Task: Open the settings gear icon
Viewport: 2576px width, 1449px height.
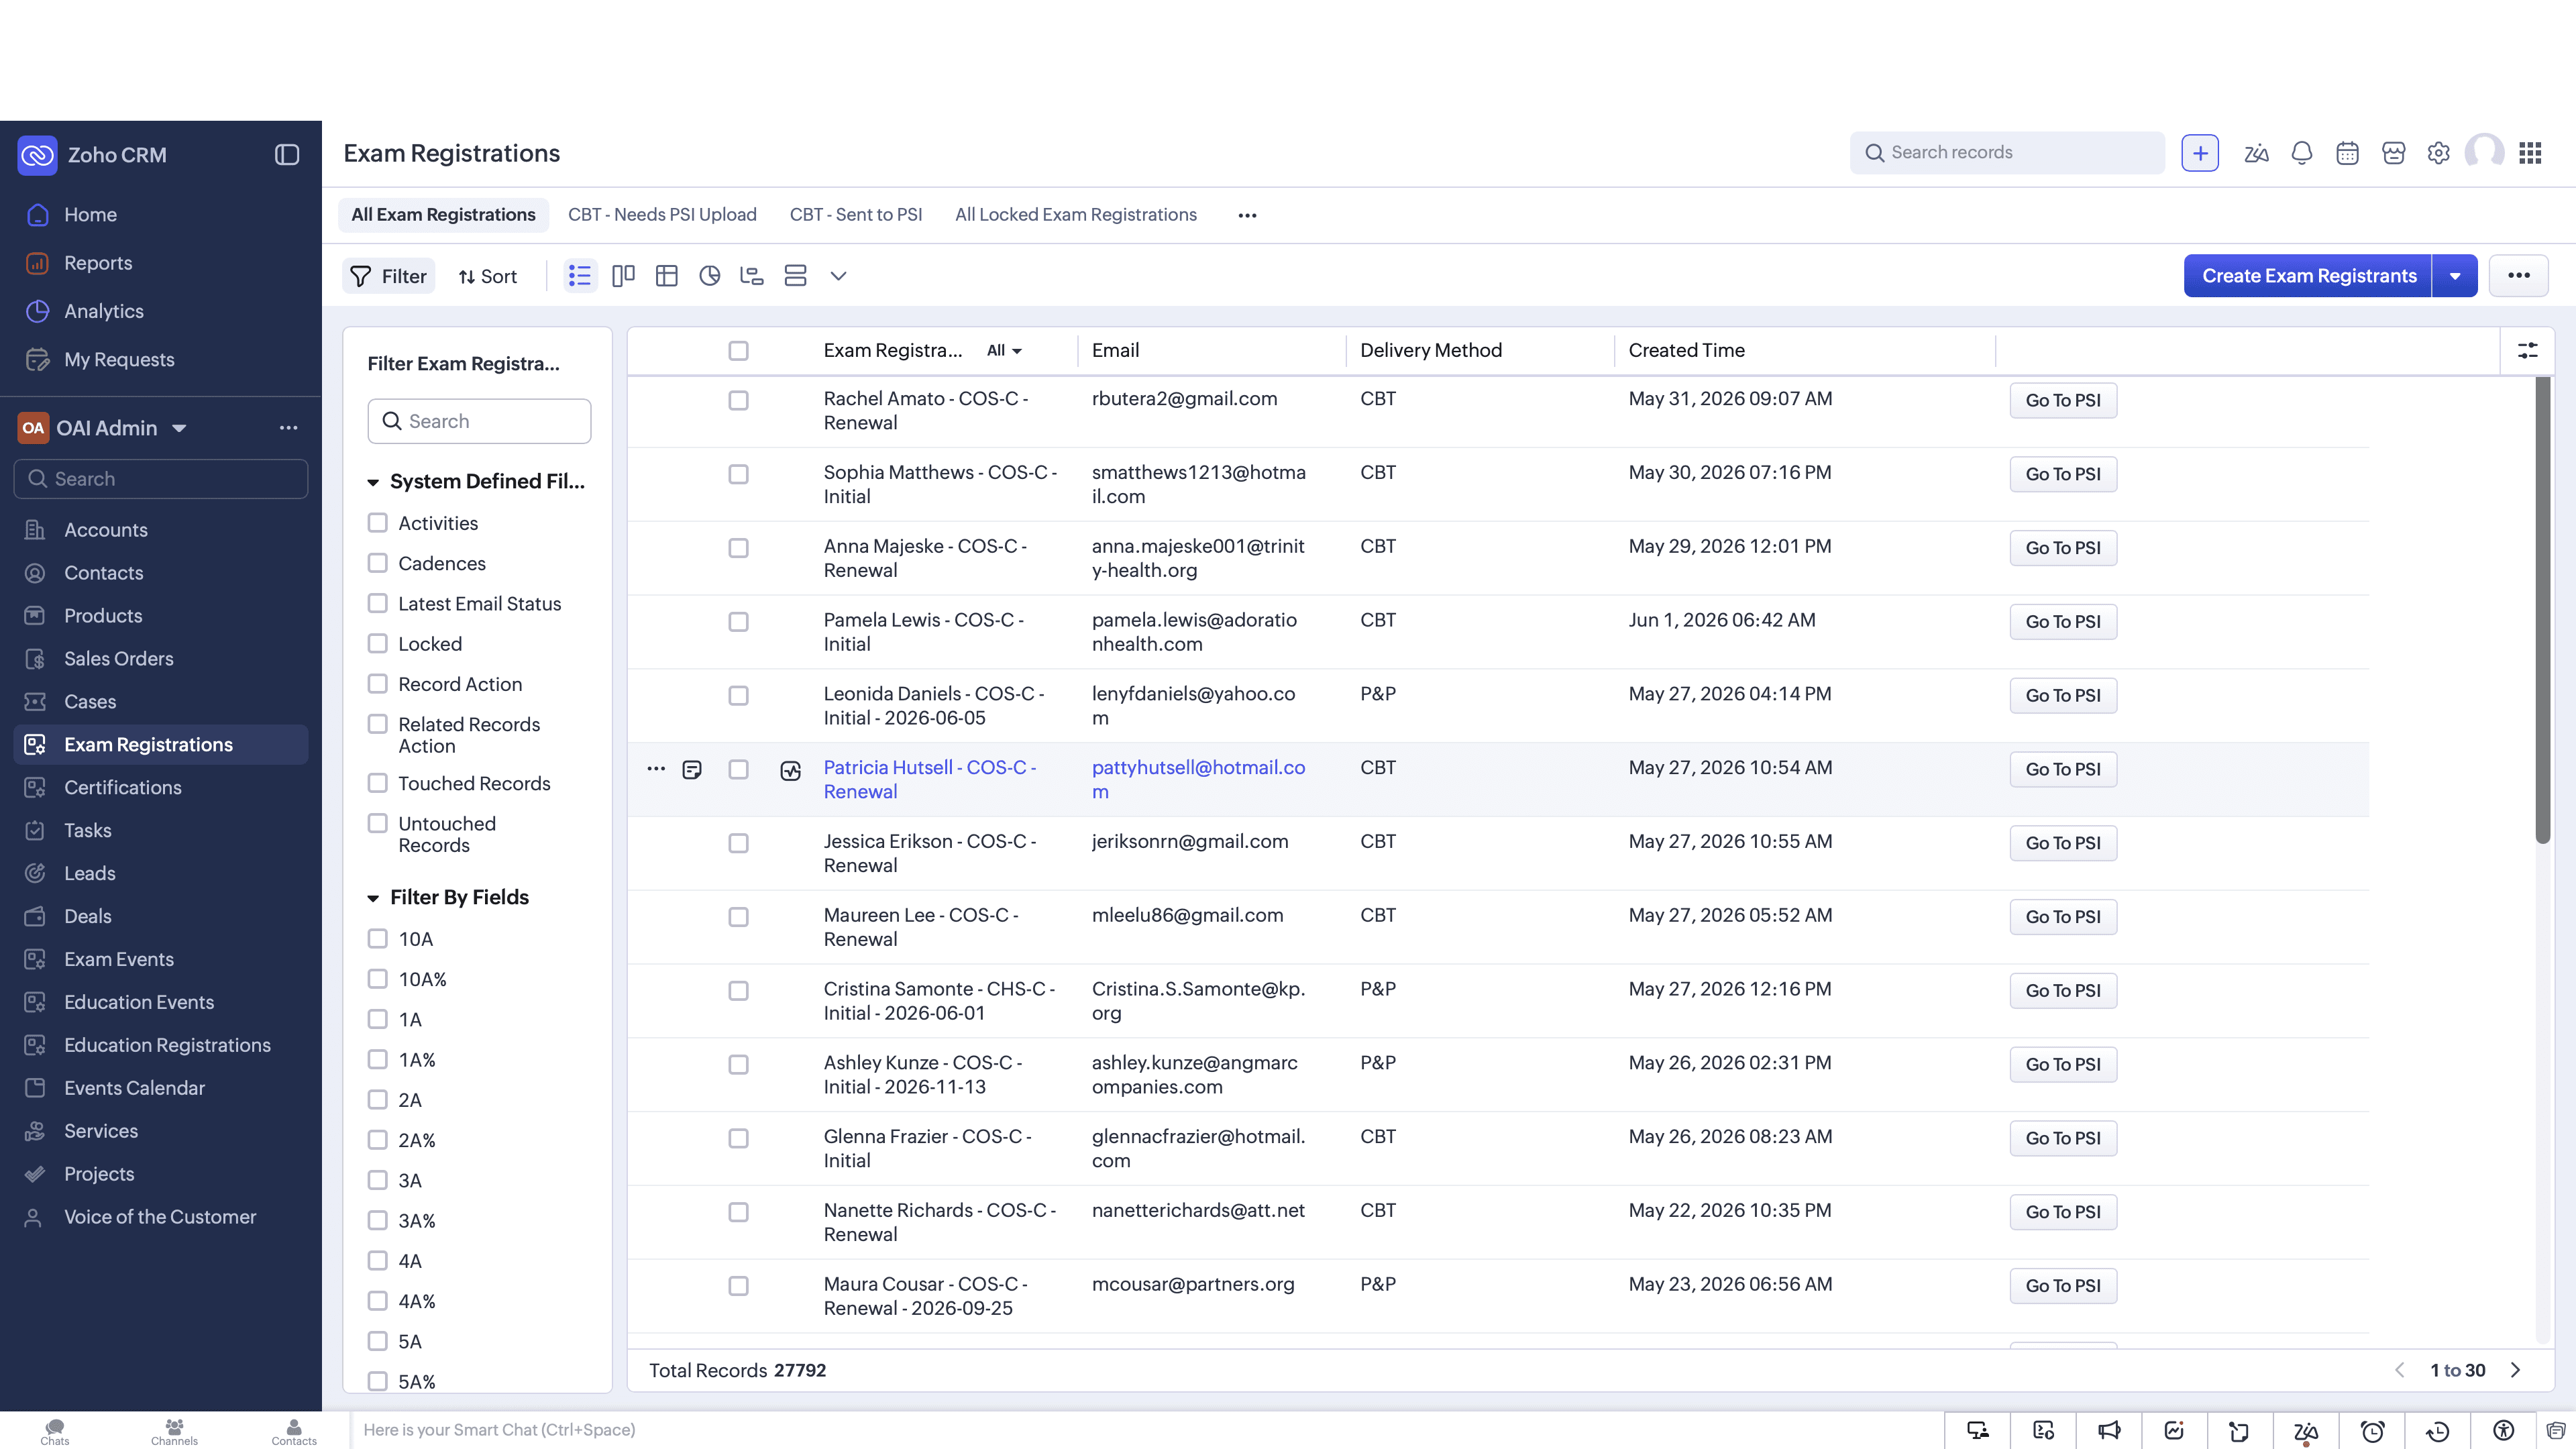Action: 2439,153
